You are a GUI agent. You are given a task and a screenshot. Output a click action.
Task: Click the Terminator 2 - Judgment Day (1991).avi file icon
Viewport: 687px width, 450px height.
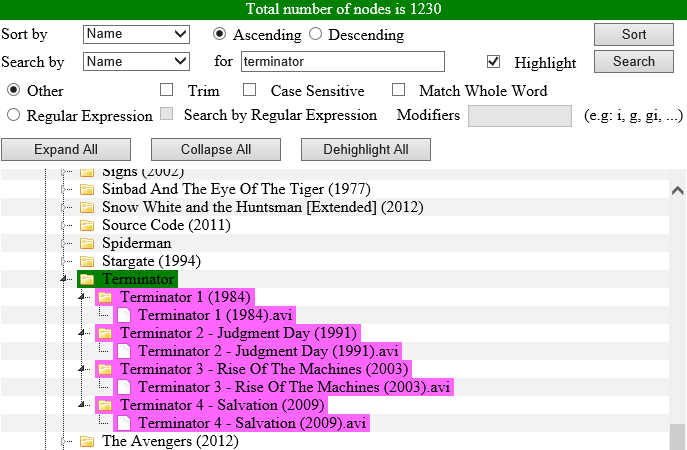click(x=124, y=351)
